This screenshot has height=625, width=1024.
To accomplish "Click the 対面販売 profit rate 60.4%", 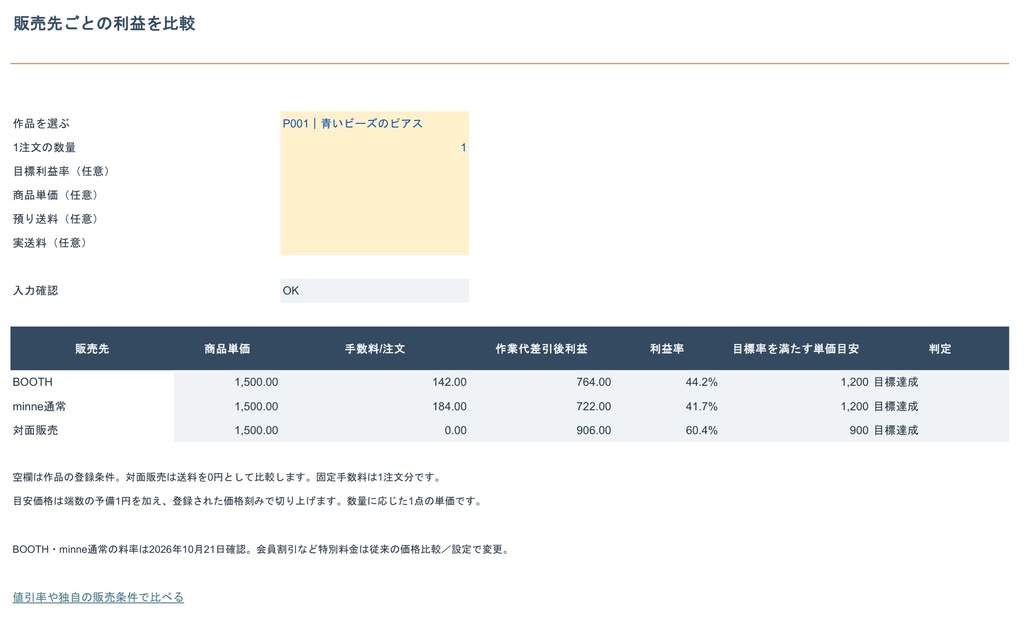I will 701,430.
